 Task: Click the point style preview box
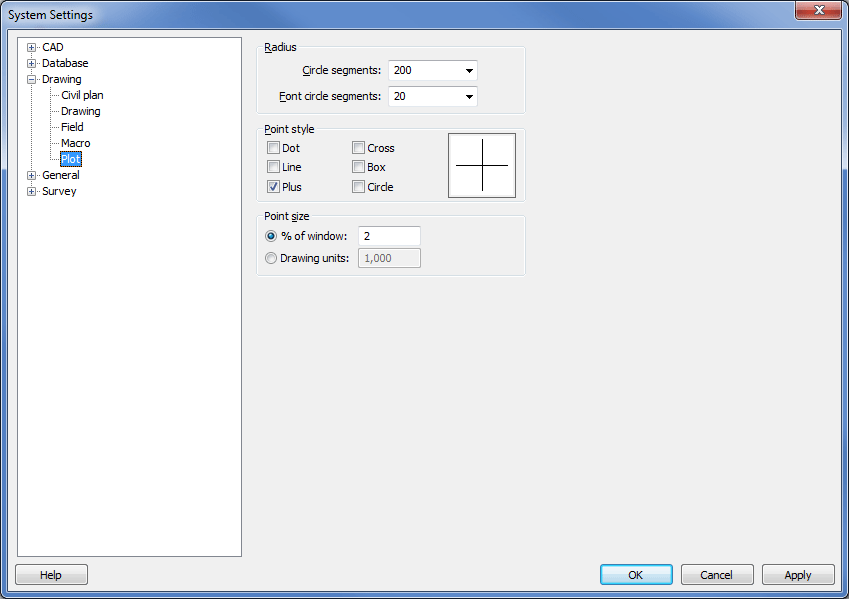click(482, 165)
